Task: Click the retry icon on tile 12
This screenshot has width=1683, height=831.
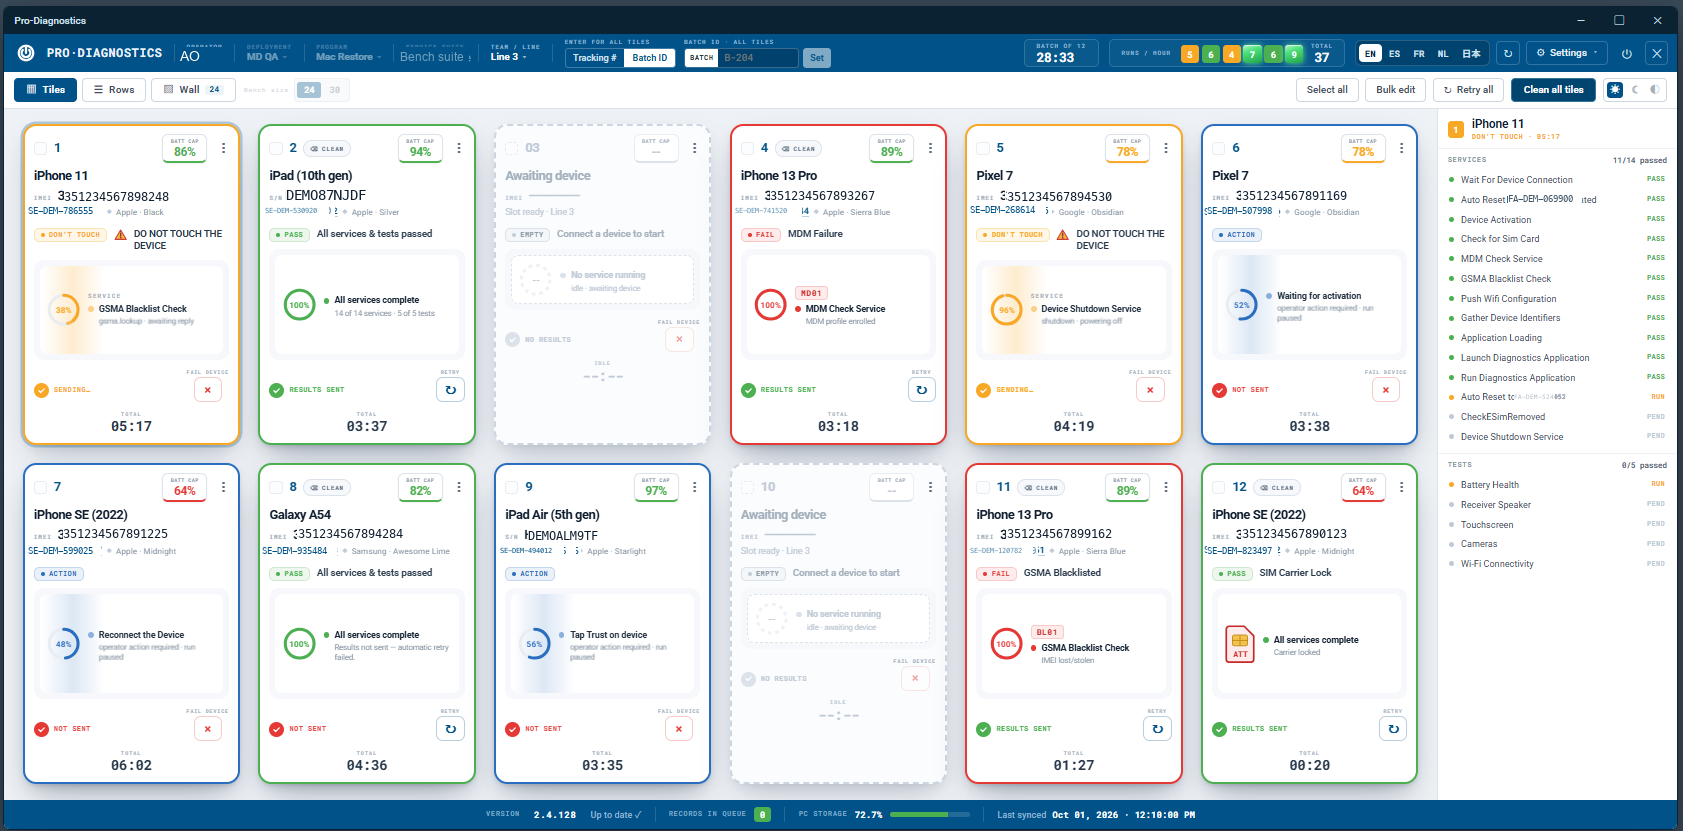Action: [x=1393, y=729]
